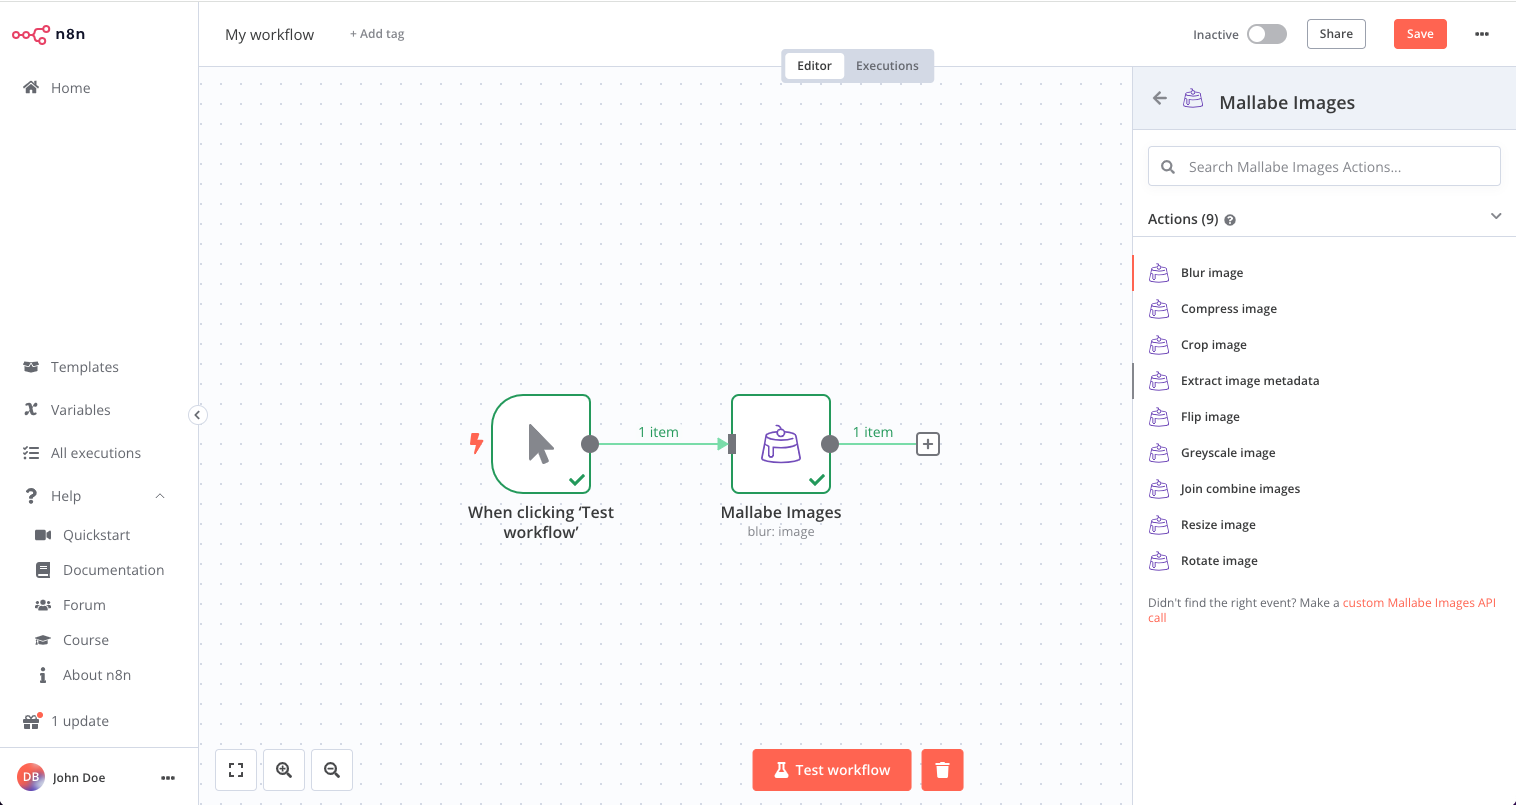Switch to the Executions tab
Image resolution: width=1516 pixels, height=805 pixels.
click(x=887, y=66)
